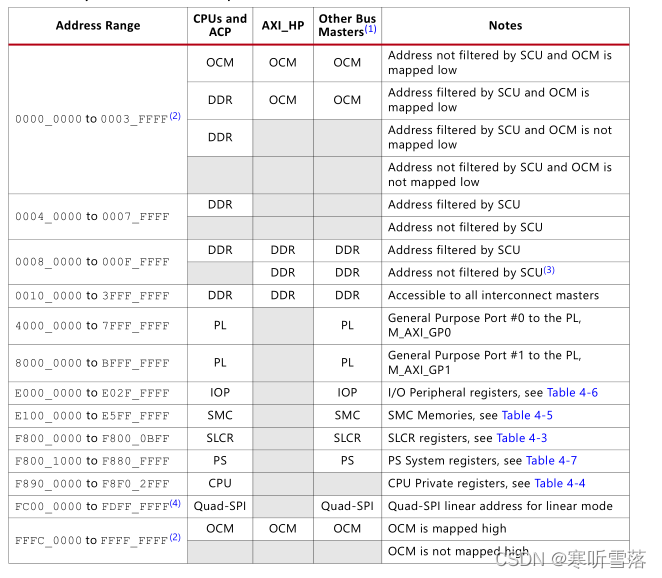Click the 'Accessible to all interconnect masters' note
The width and height of the screenshot is (662, 578).
pyautogui.click(x=493, y=296)
